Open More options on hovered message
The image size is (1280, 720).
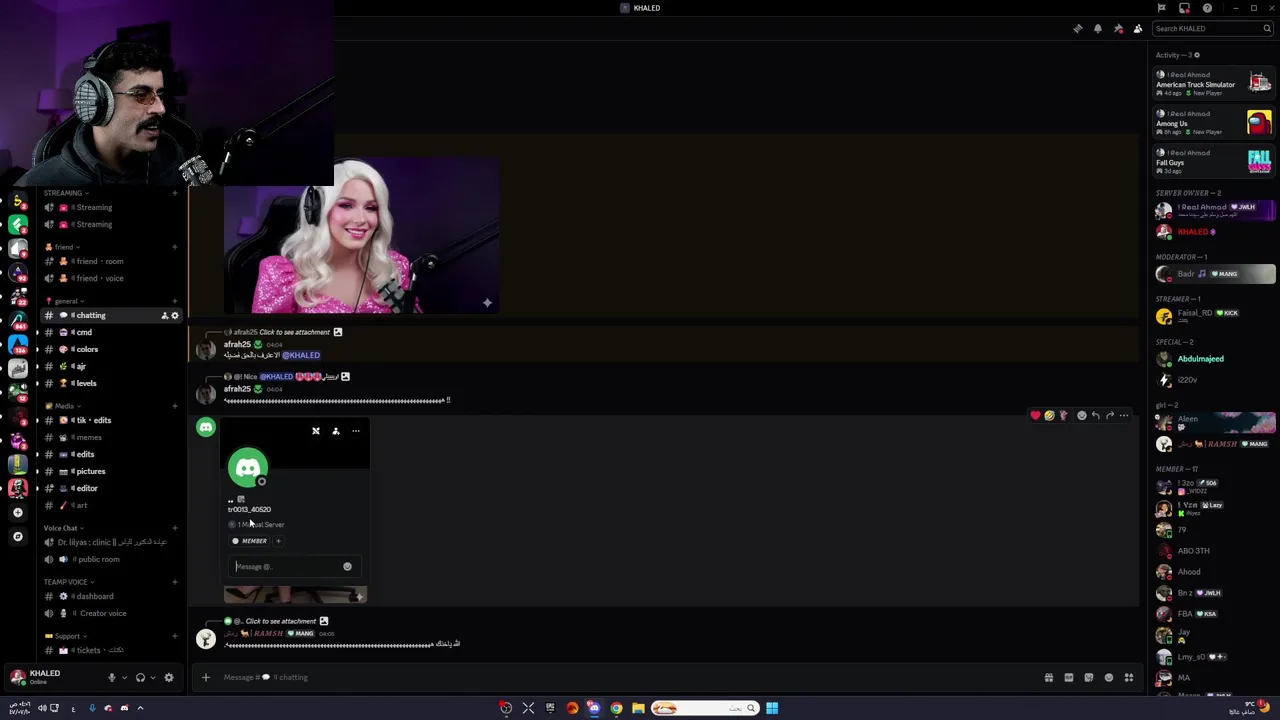pos(1124,415)
